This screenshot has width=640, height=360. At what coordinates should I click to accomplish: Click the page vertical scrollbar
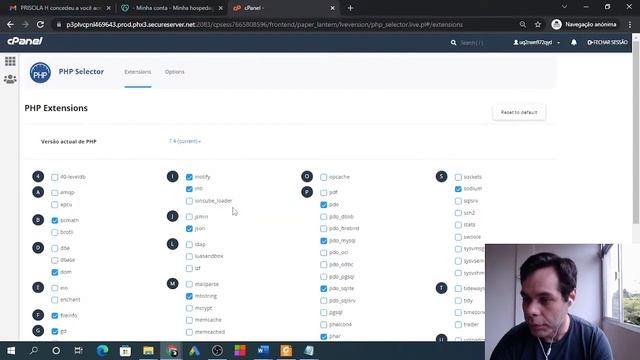tap(636, 131)
